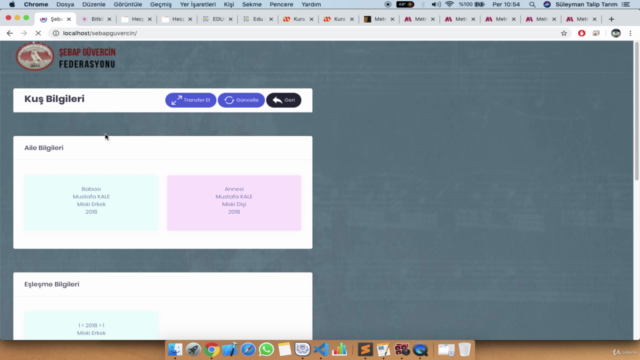Open the Siri icon in menu bar
The height and width of the screenshot is (360, 640).
(x=547, y=4)
